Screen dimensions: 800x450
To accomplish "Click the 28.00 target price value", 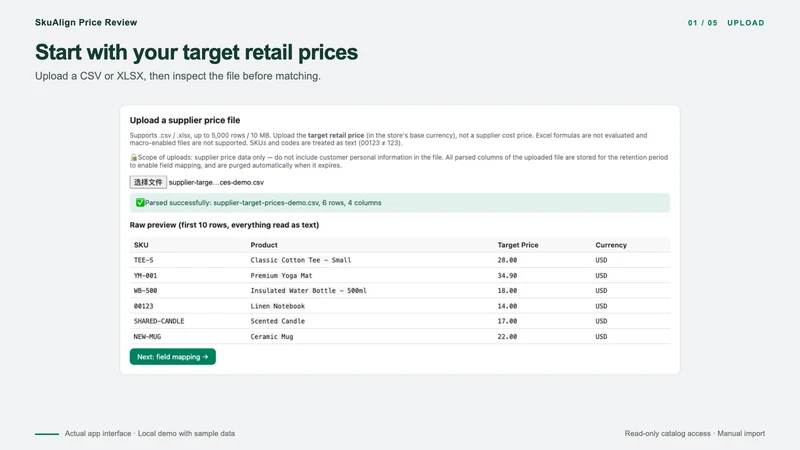I will pos(507,260).
